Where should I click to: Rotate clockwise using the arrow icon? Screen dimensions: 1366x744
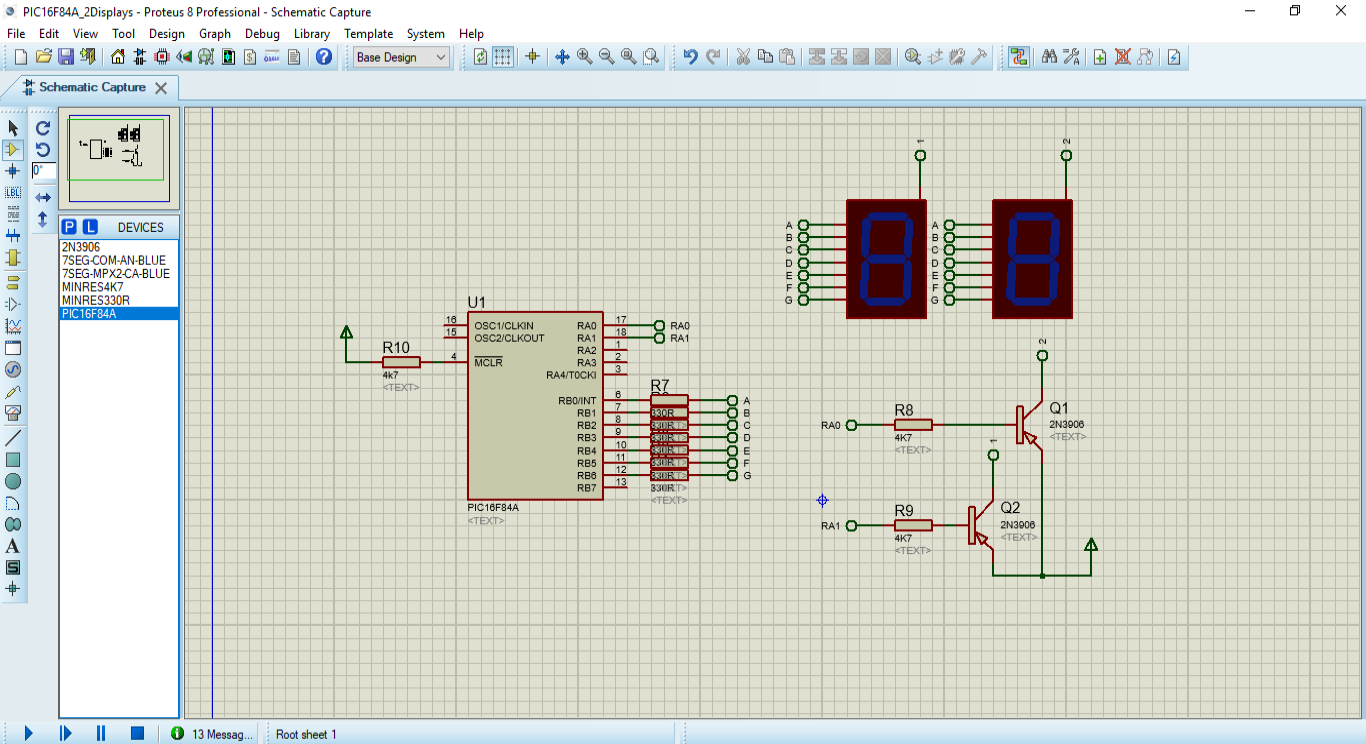click(x=43, y=128)
